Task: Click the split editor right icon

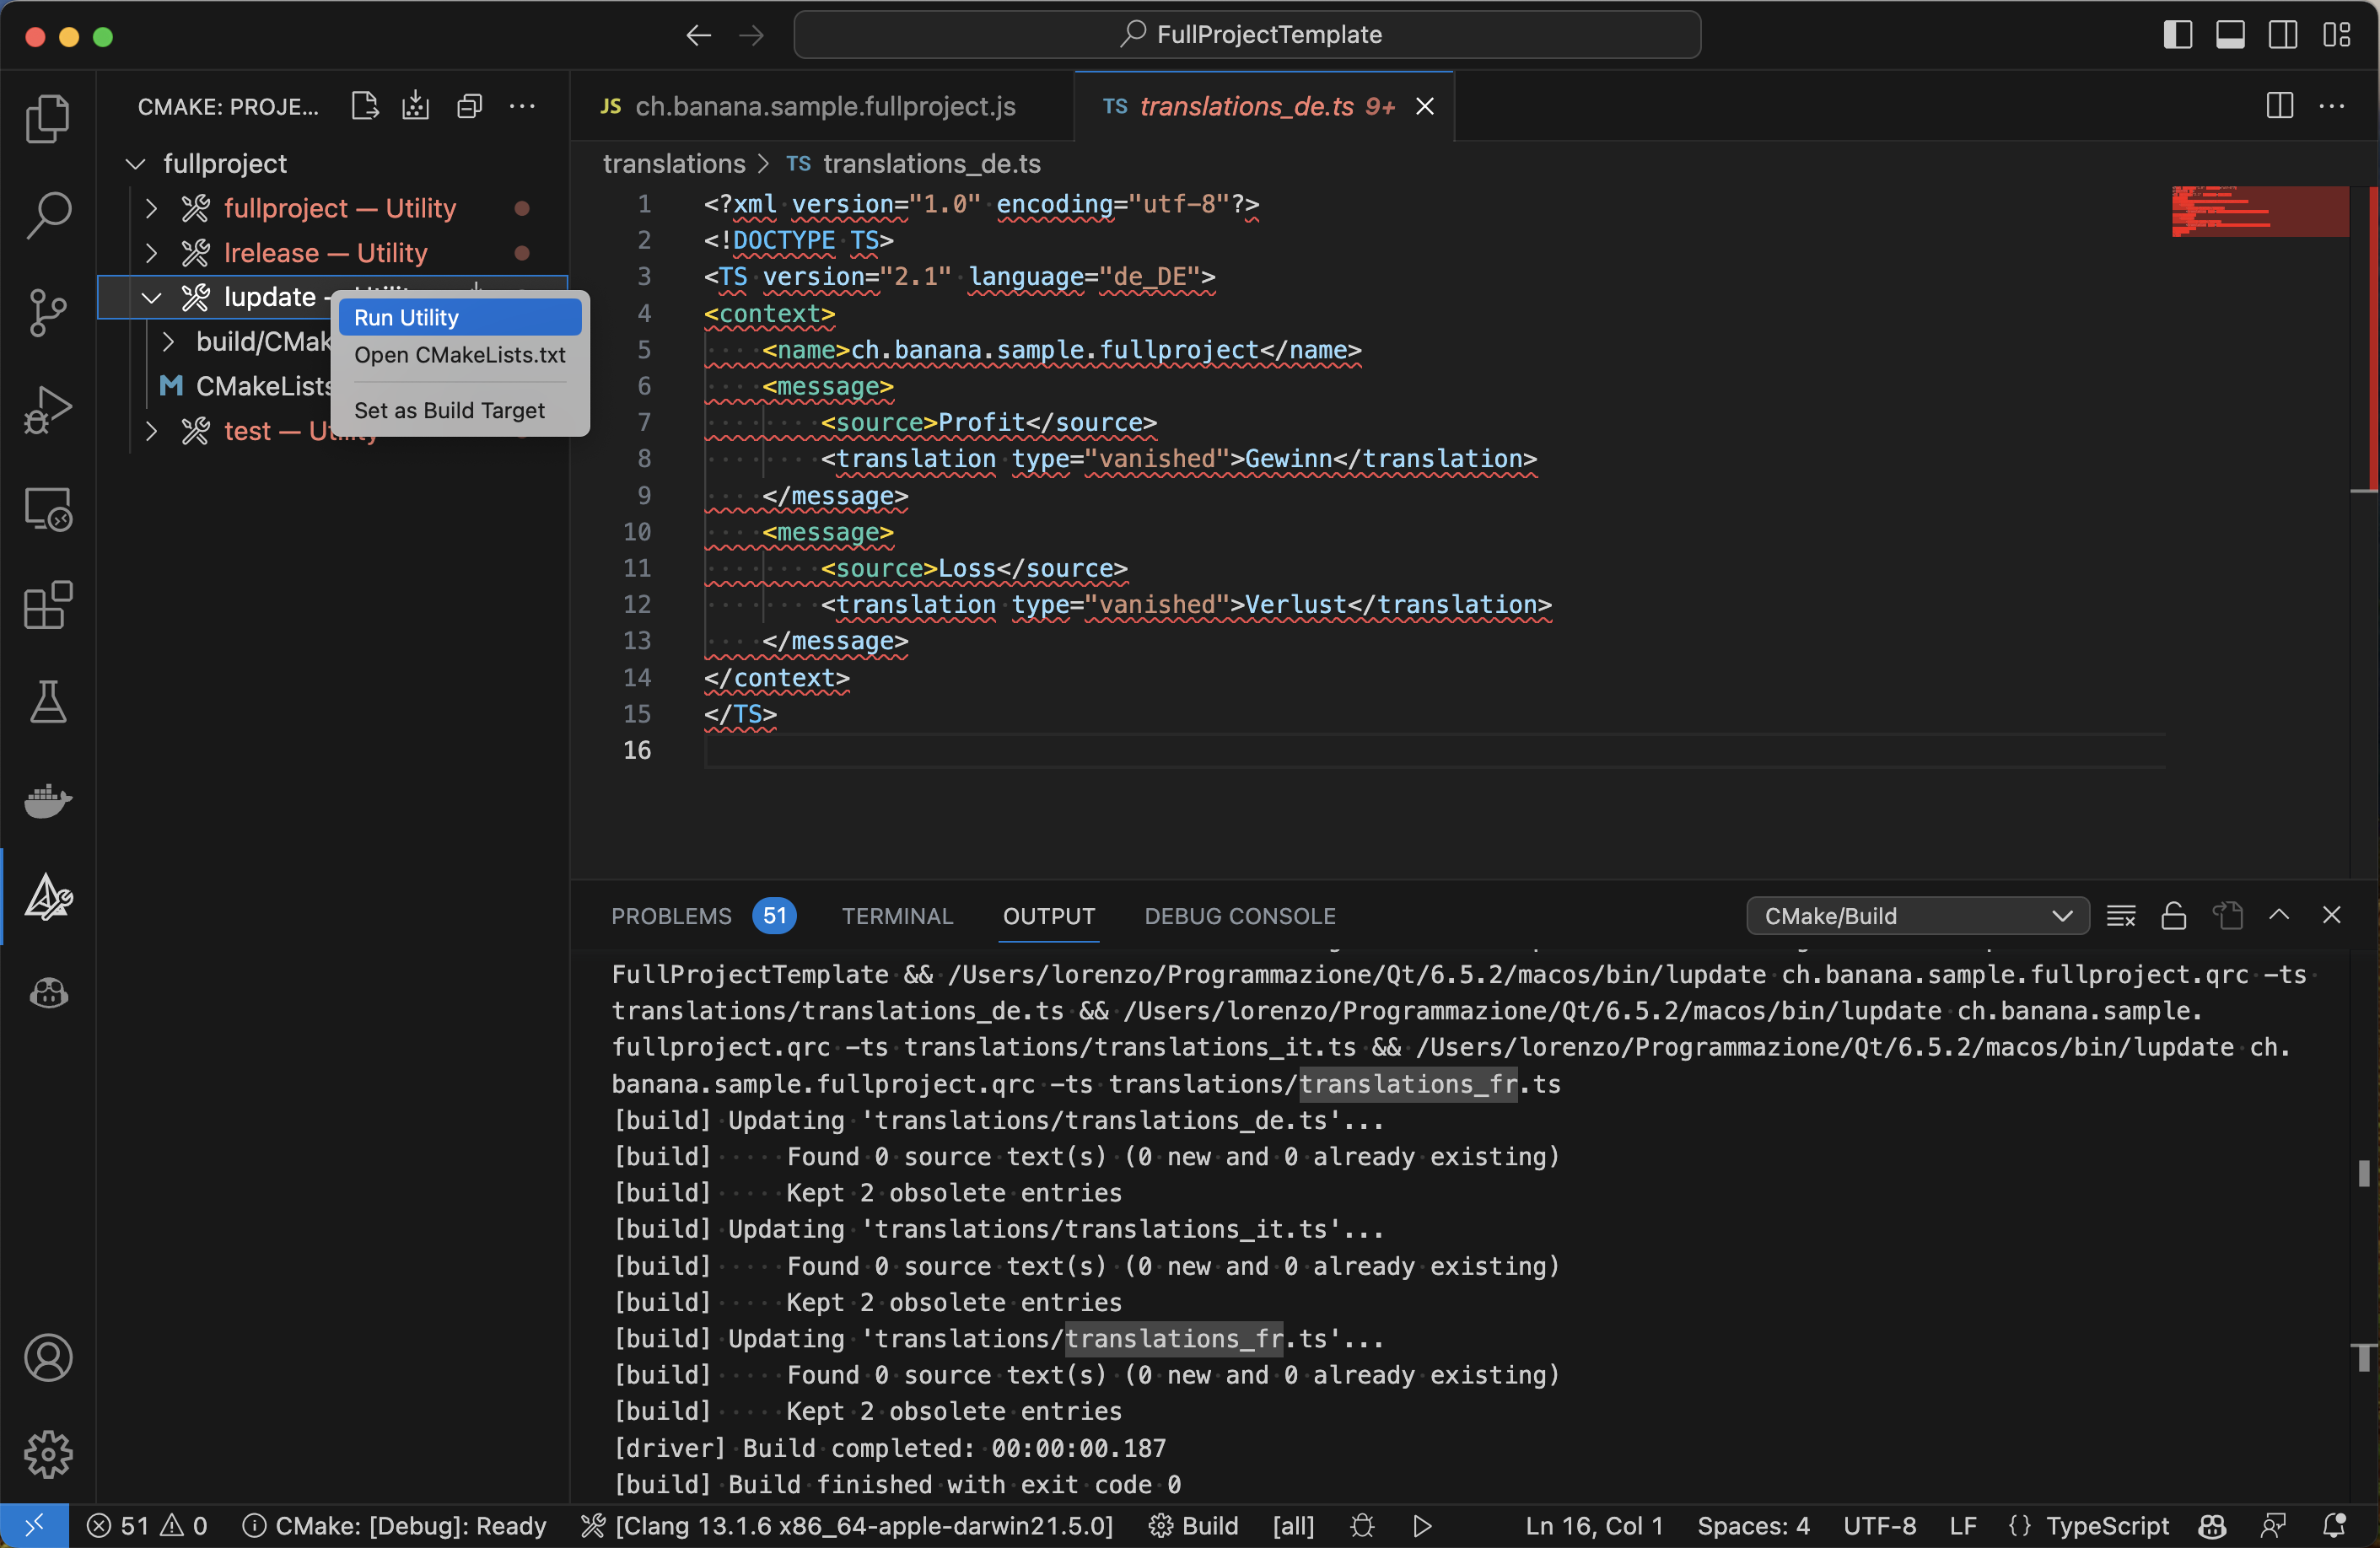Action: click(2279, 106)
